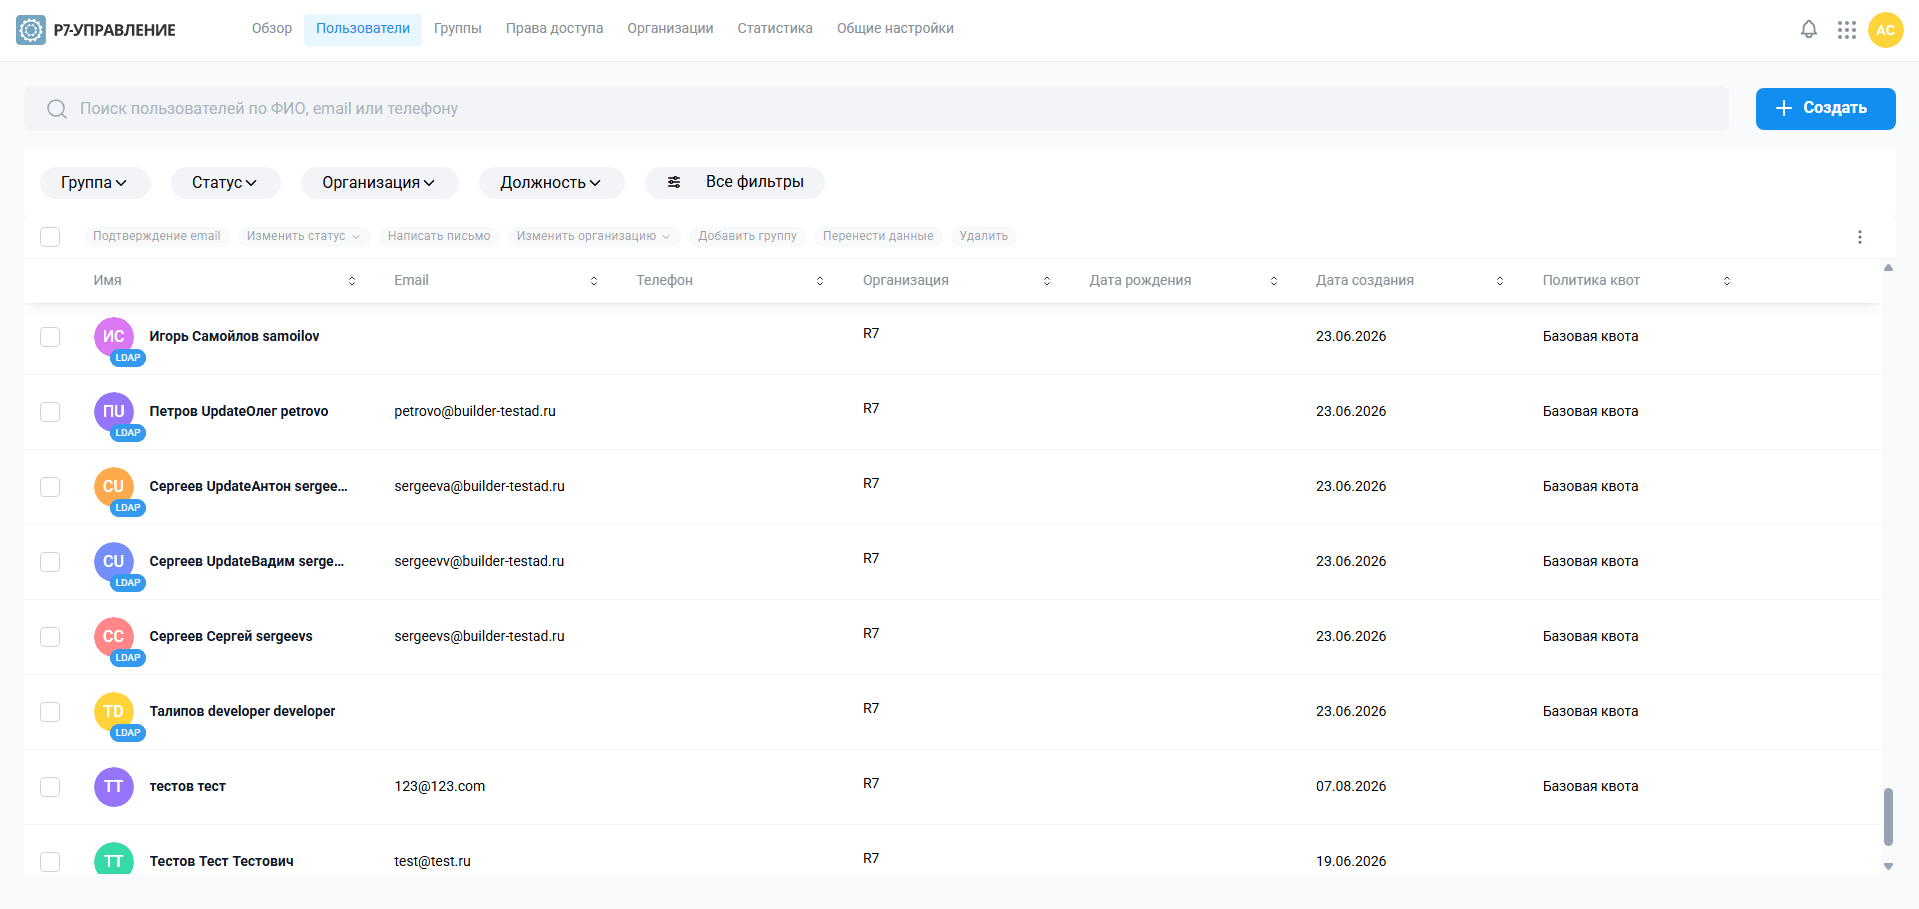Screen dimensions: 1919x909
Task: Tick the select-all users checkbox
Action: tap(50, 237)
